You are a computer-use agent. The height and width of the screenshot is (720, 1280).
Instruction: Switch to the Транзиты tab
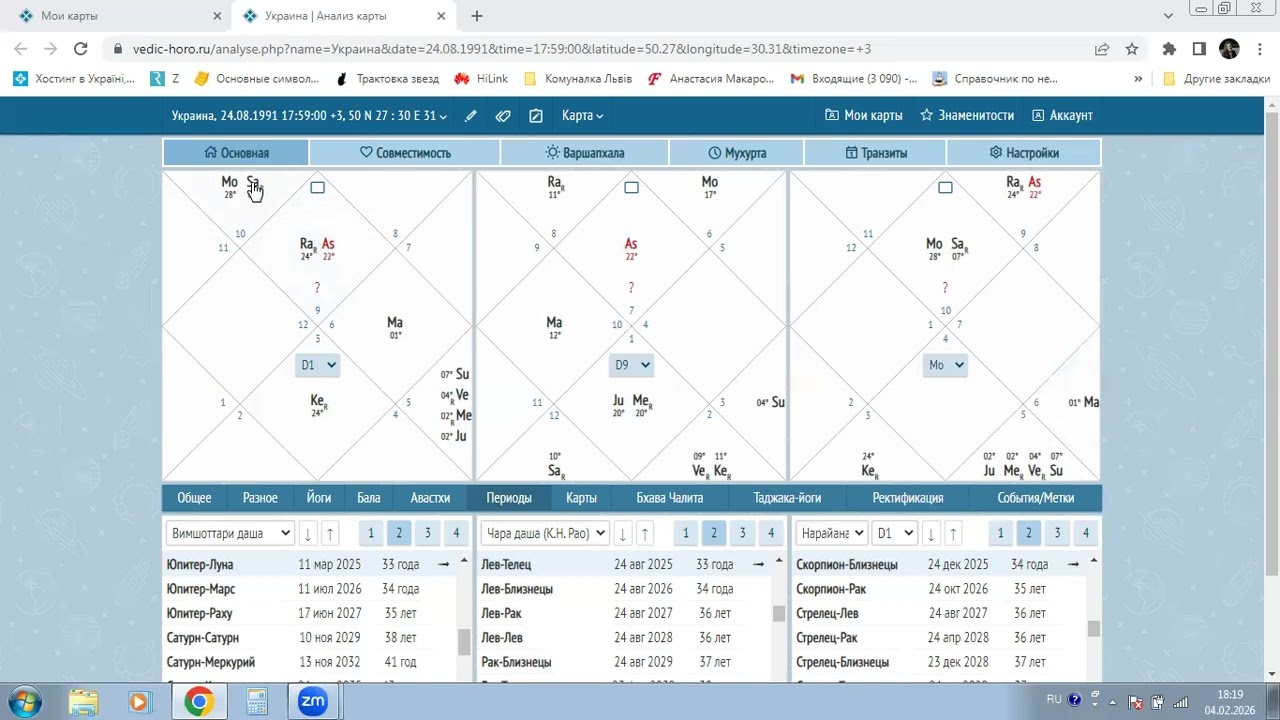coord(876,153)
